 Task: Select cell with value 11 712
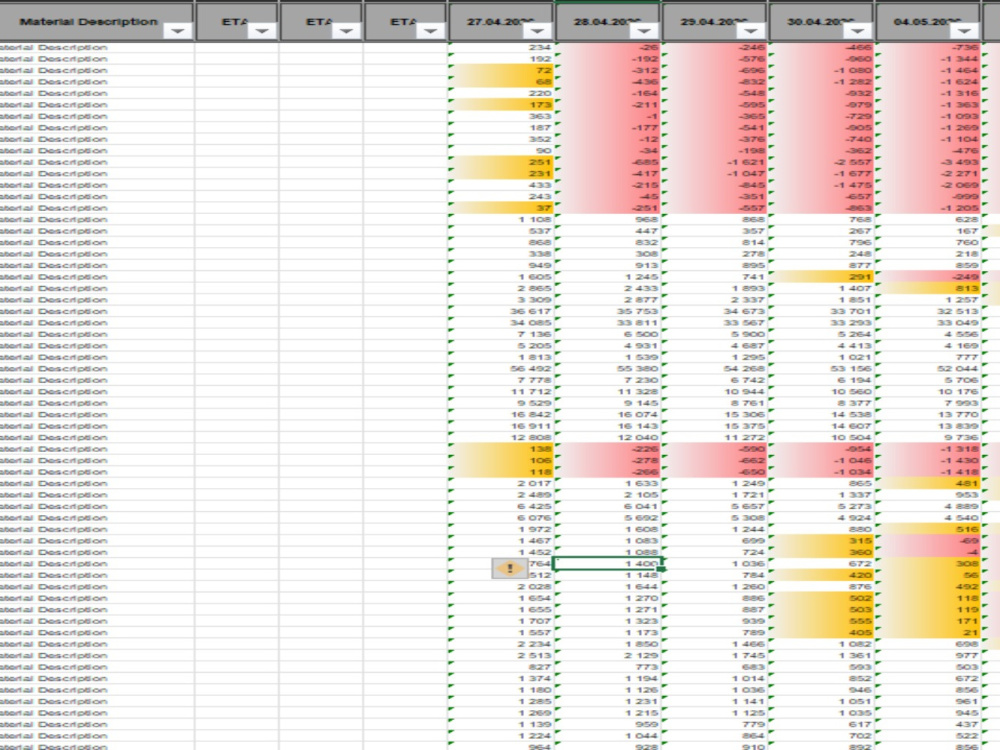point(501,392)
